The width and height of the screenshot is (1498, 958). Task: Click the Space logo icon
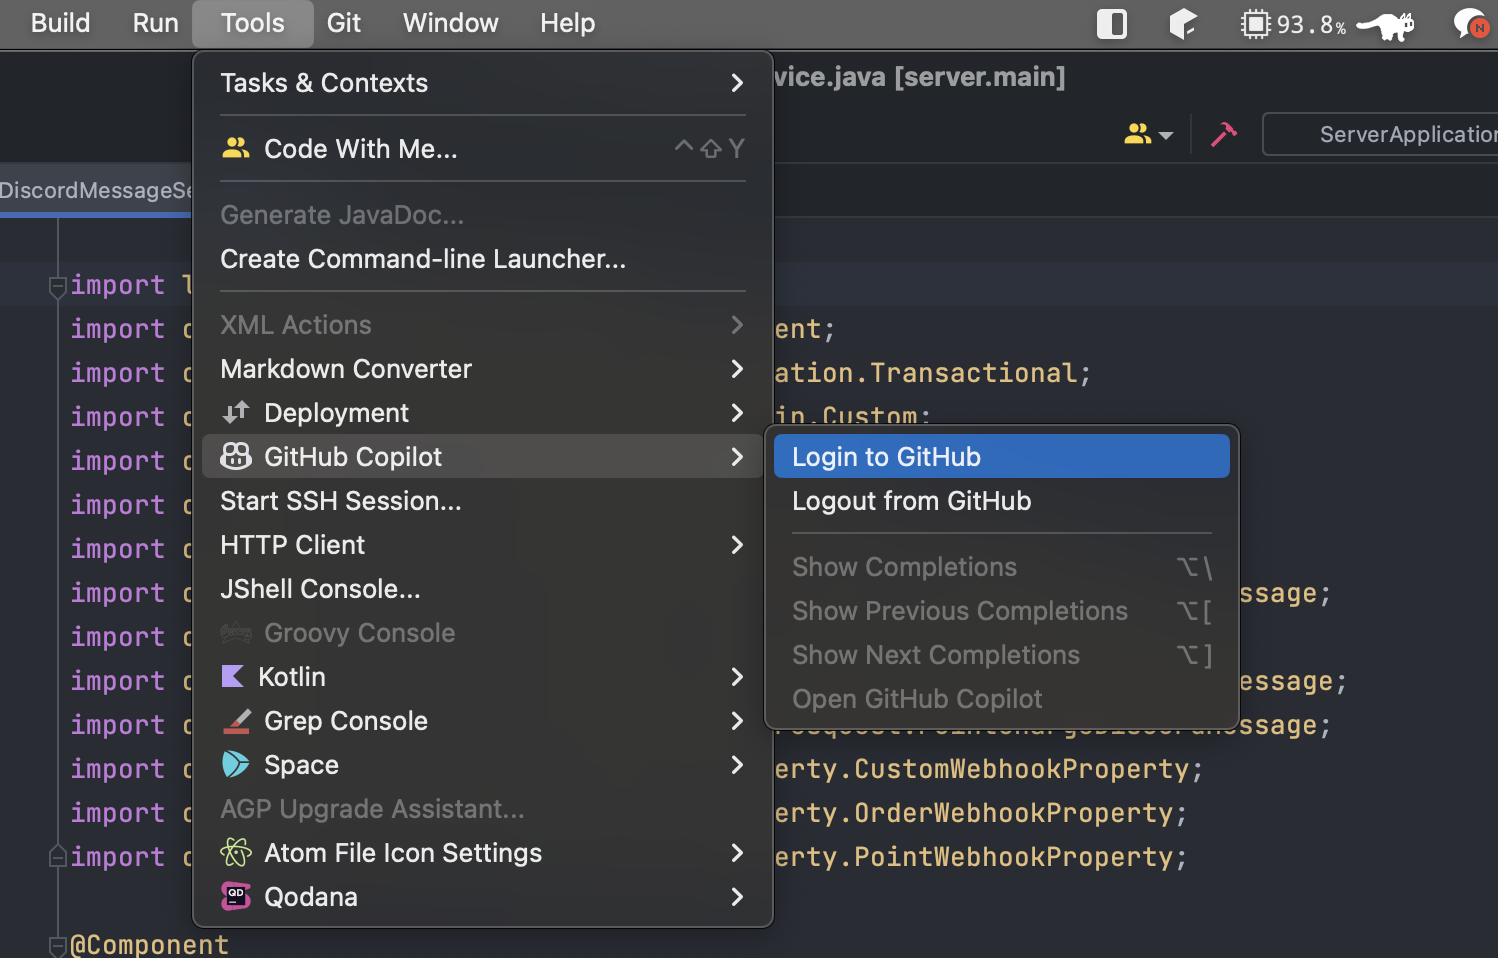click(x=236, y=764)
